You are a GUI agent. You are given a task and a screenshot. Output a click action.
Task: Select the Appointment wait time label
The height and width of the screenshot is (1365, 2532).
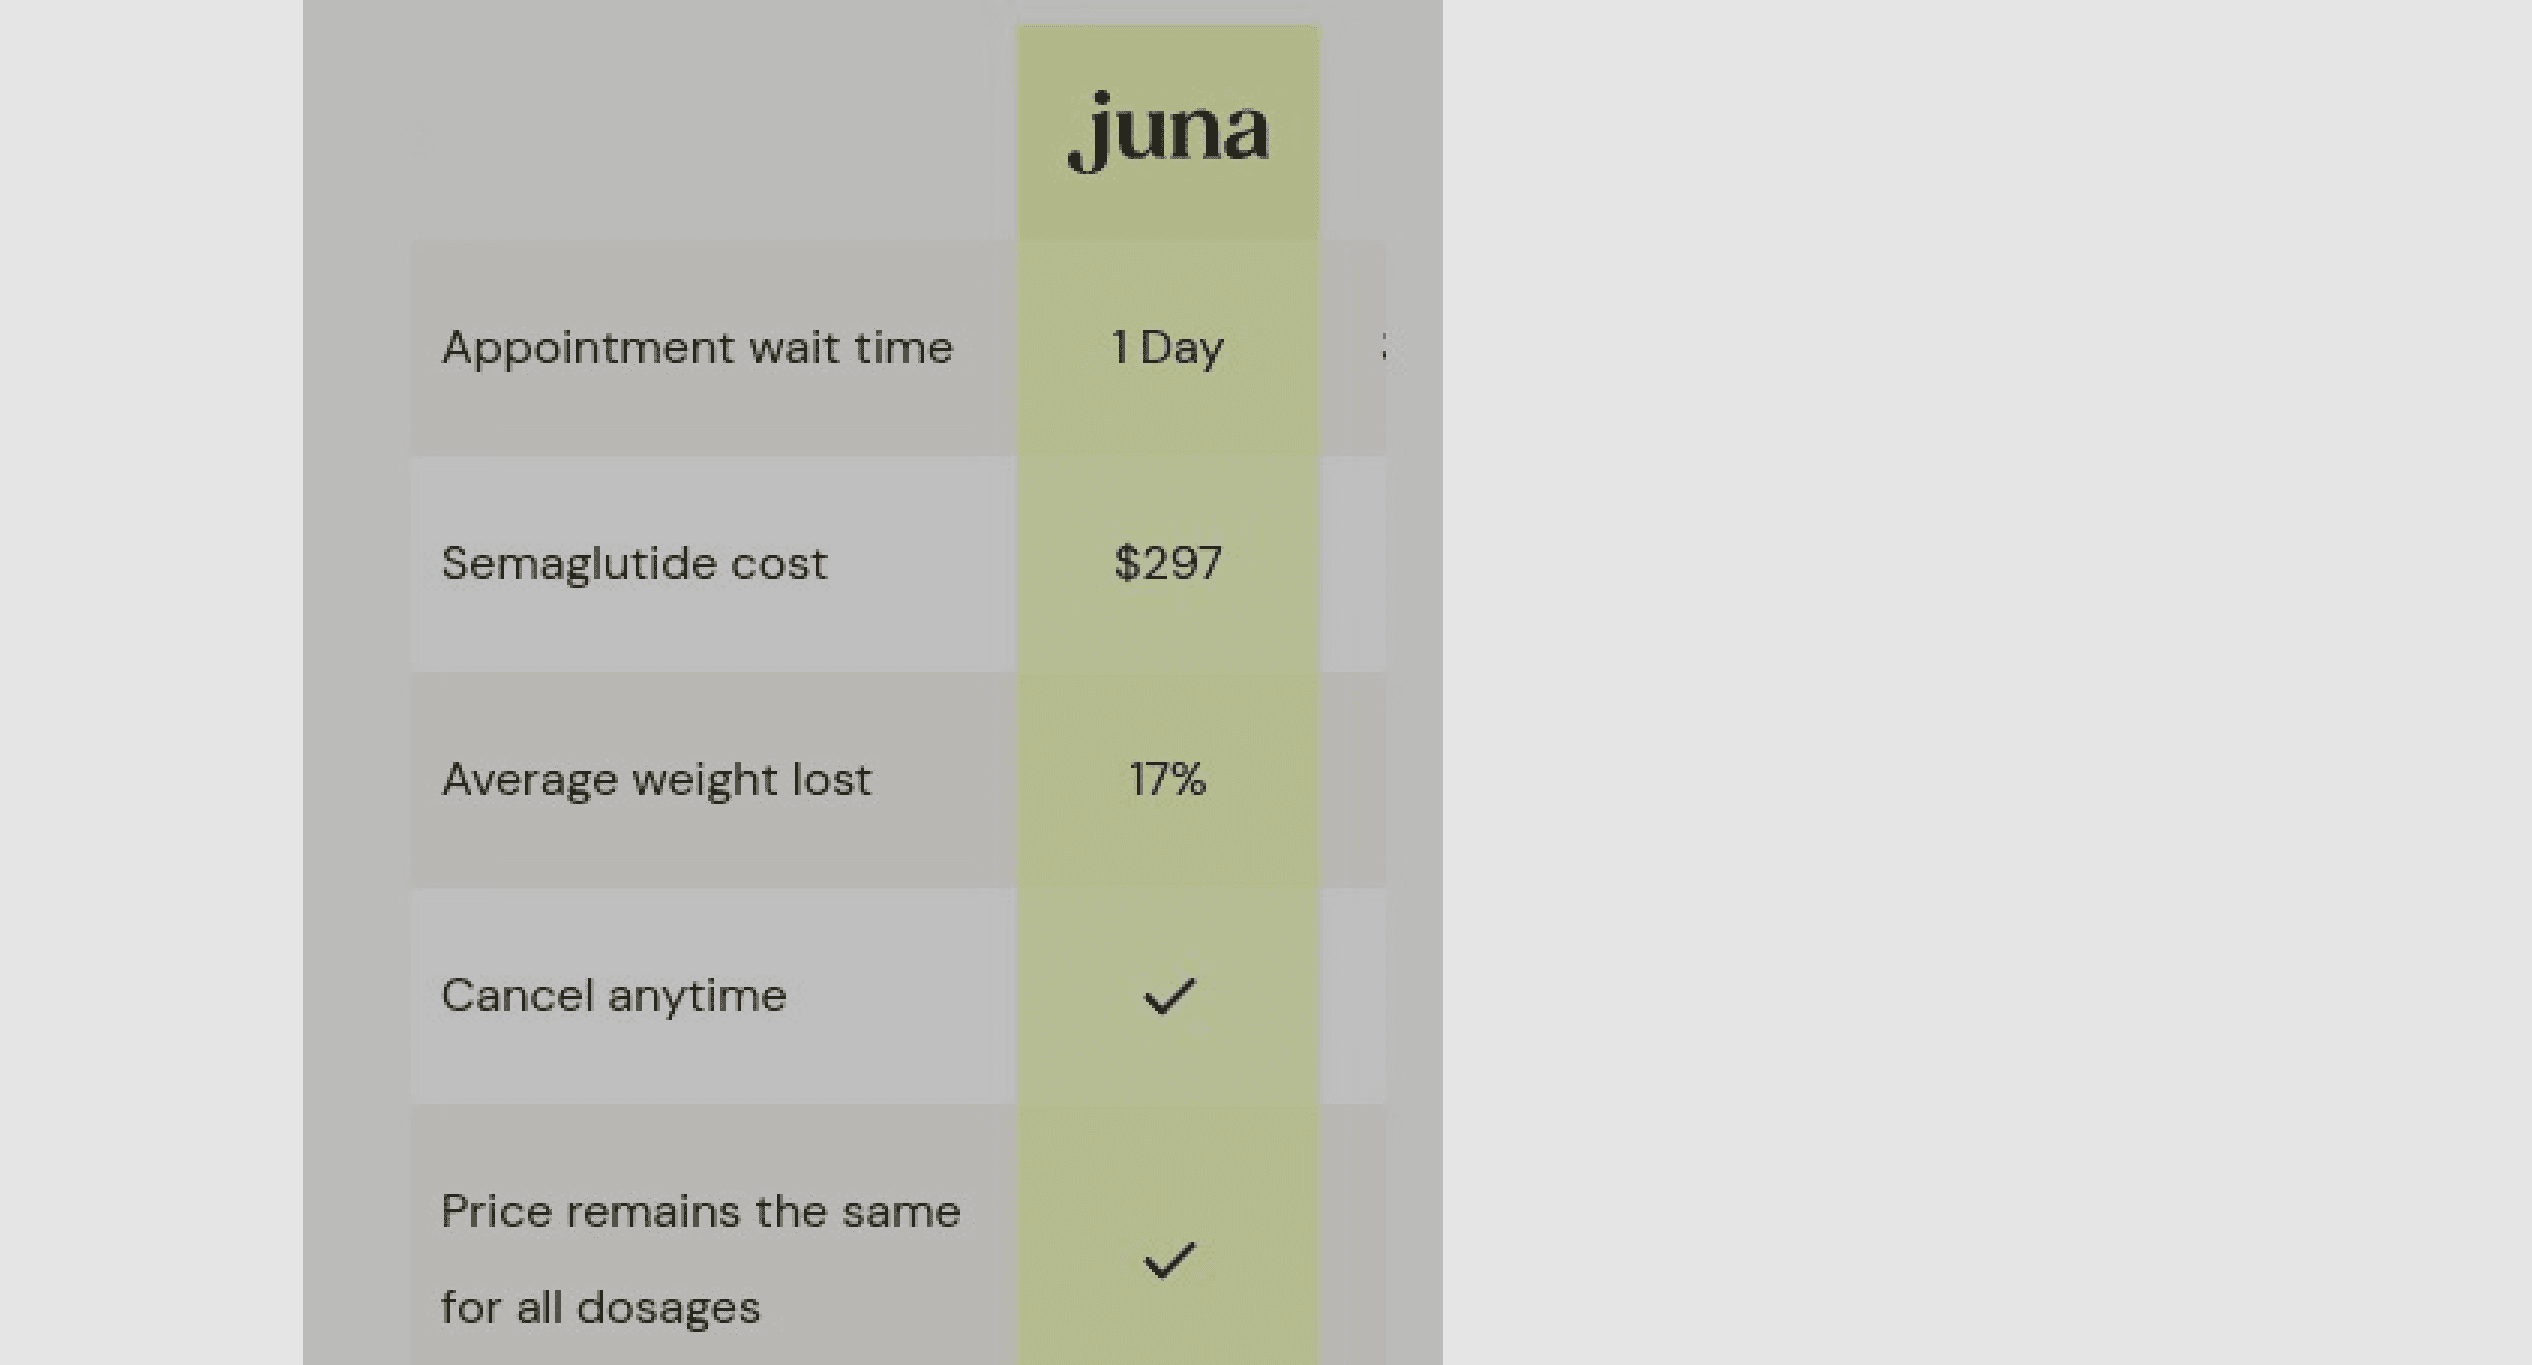(697, 348)
